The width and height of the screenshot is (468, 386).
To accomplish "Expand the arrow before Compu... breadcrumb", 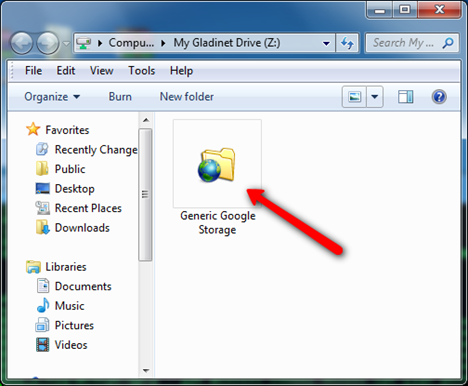I will pos(100,43).
